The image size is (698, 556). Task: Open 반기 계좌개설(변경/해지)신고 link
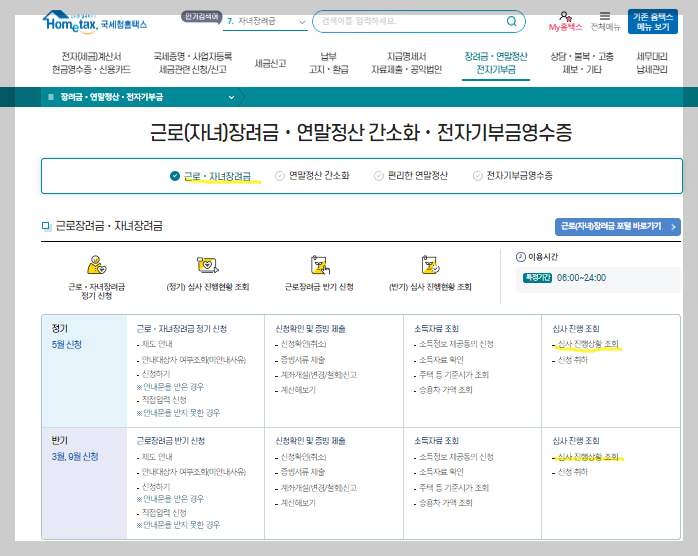click(318, 488)
